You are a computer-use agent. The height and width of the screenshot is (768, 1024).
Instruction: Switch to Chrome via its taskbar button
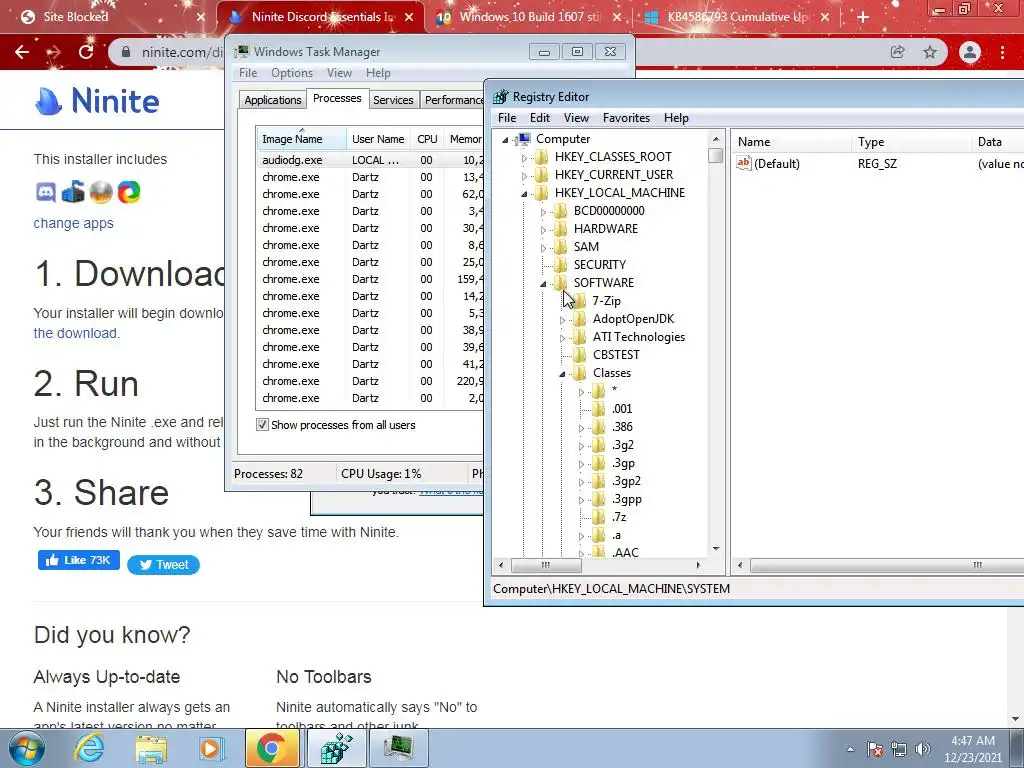[272, 748]
